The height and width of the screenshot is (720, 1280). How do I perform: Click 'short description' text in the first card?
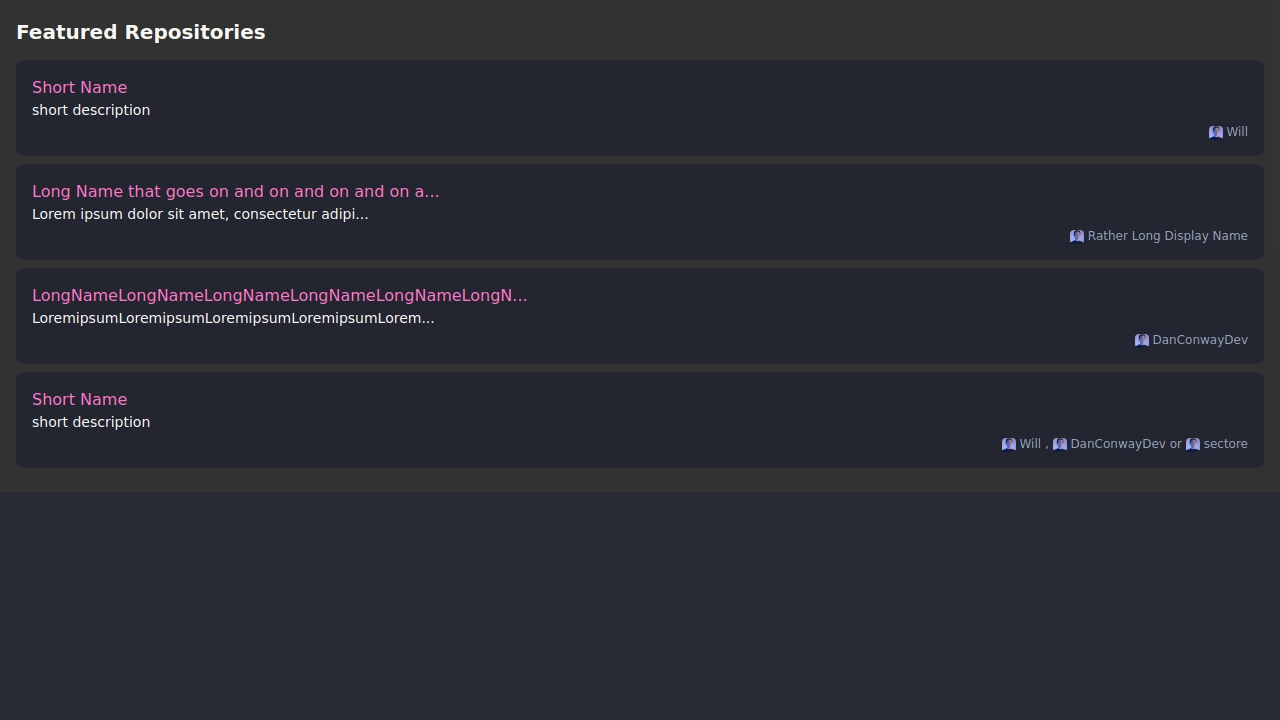91,110
